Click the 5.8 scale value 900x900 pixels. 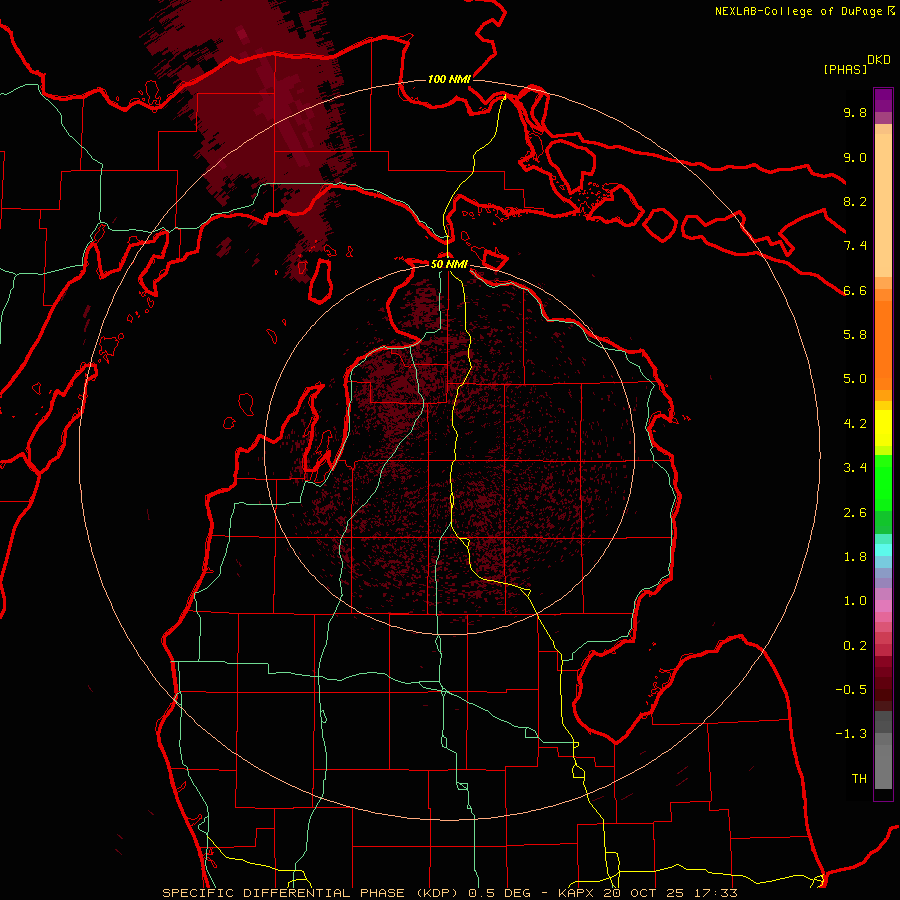[855, 335]
